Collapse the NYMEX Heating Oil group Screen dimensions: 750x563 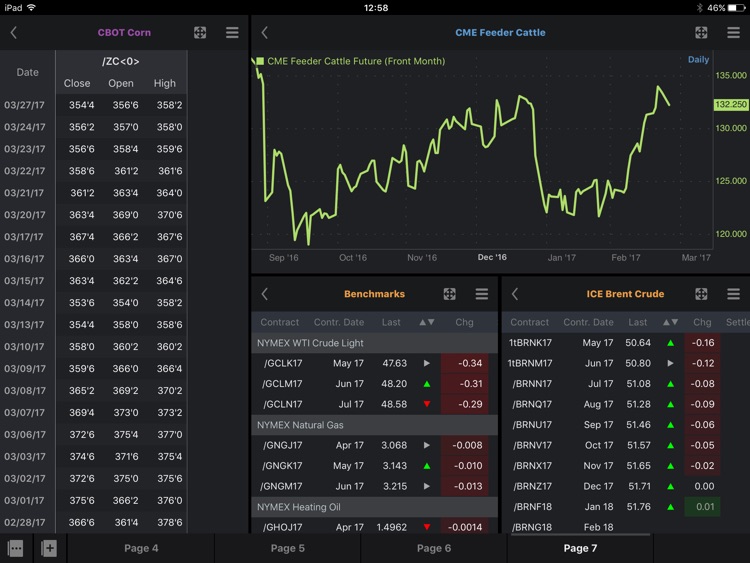click(x=375, y=507)
